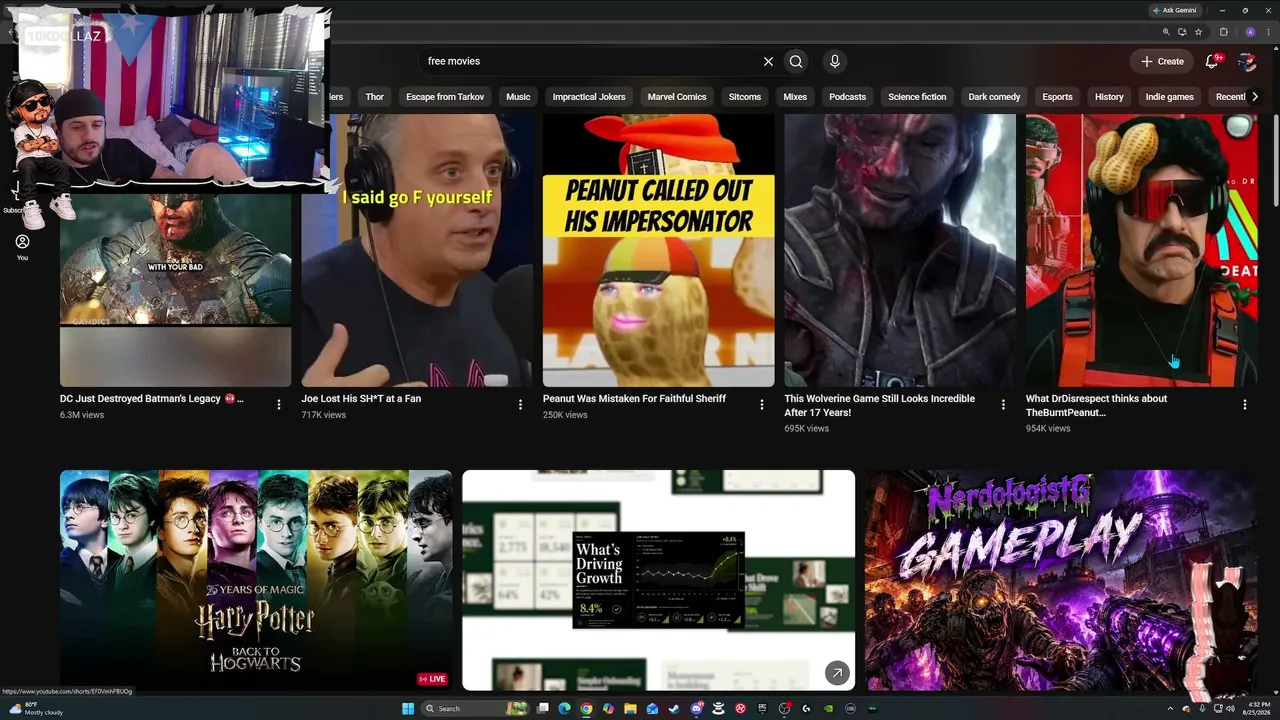The height and width of the screenshot is (720, 1280).
Task: Open options for the Wolverine game short
Action: click(x=1003, y=405)
